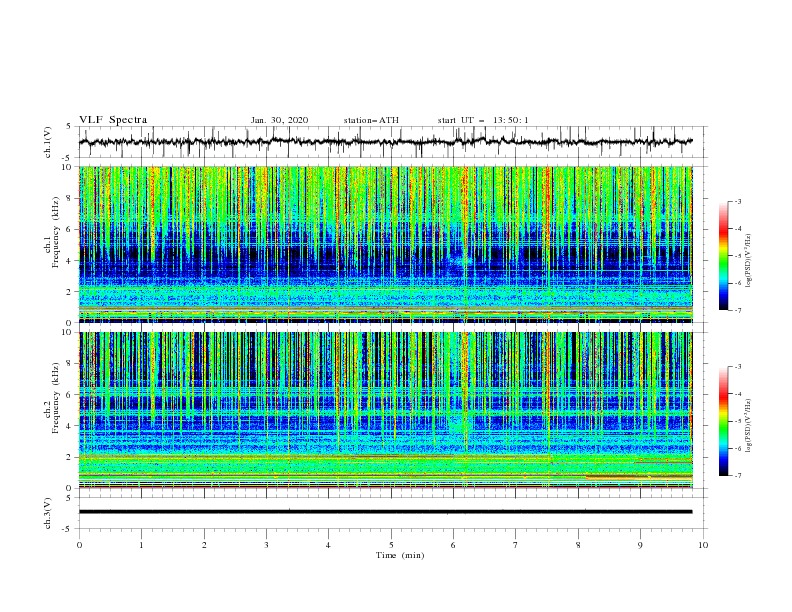This screenshot has width=792, height=612.
Task: Click the "ch.3(V)" axis label
Action: (48, 513)
